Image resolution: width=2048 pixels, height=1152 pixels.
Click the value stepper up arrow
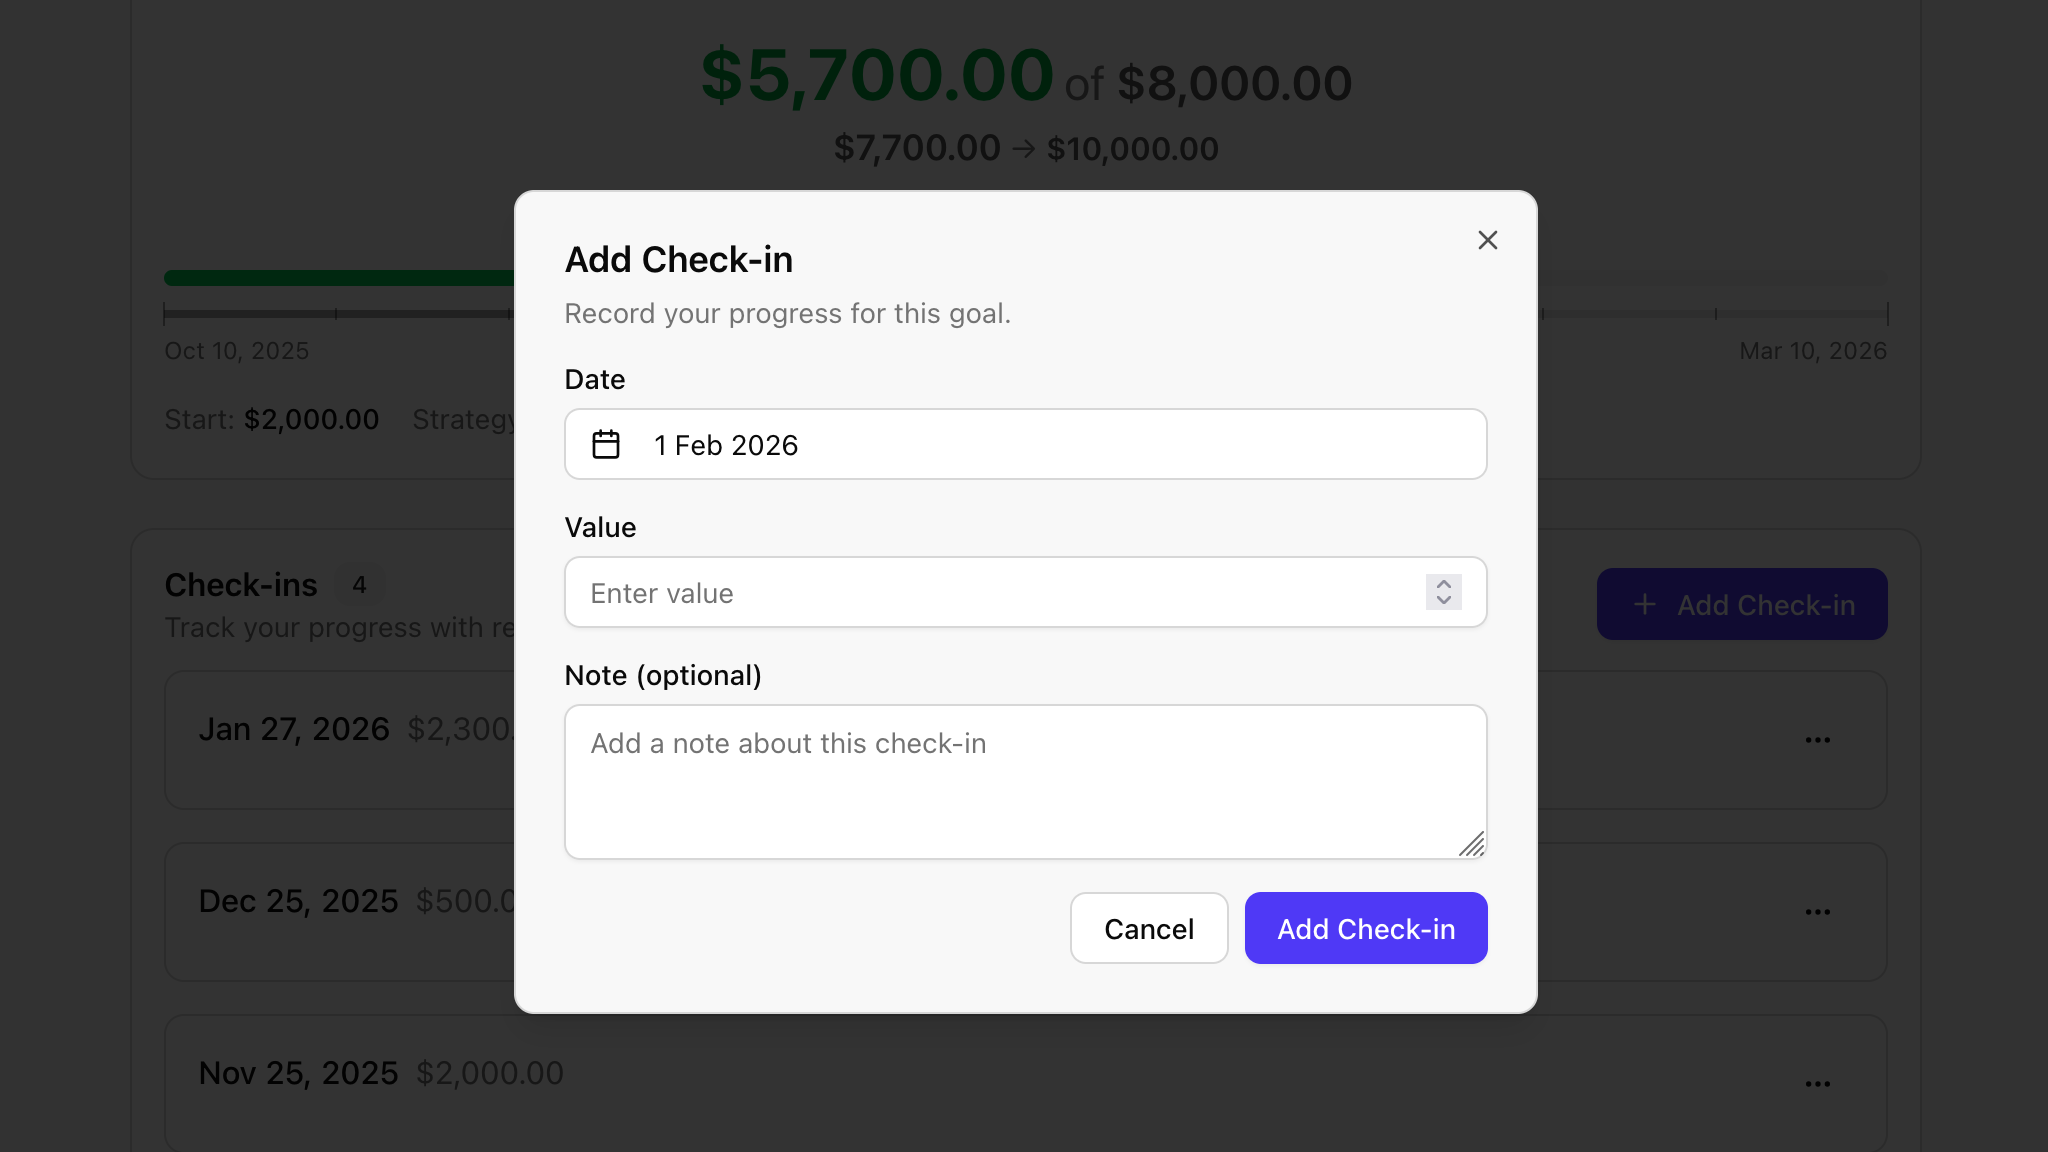1443,585
